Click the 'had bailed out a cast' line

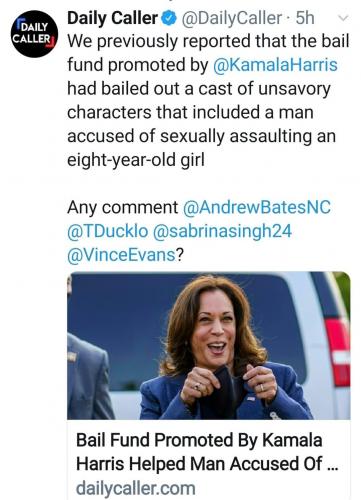199,89
